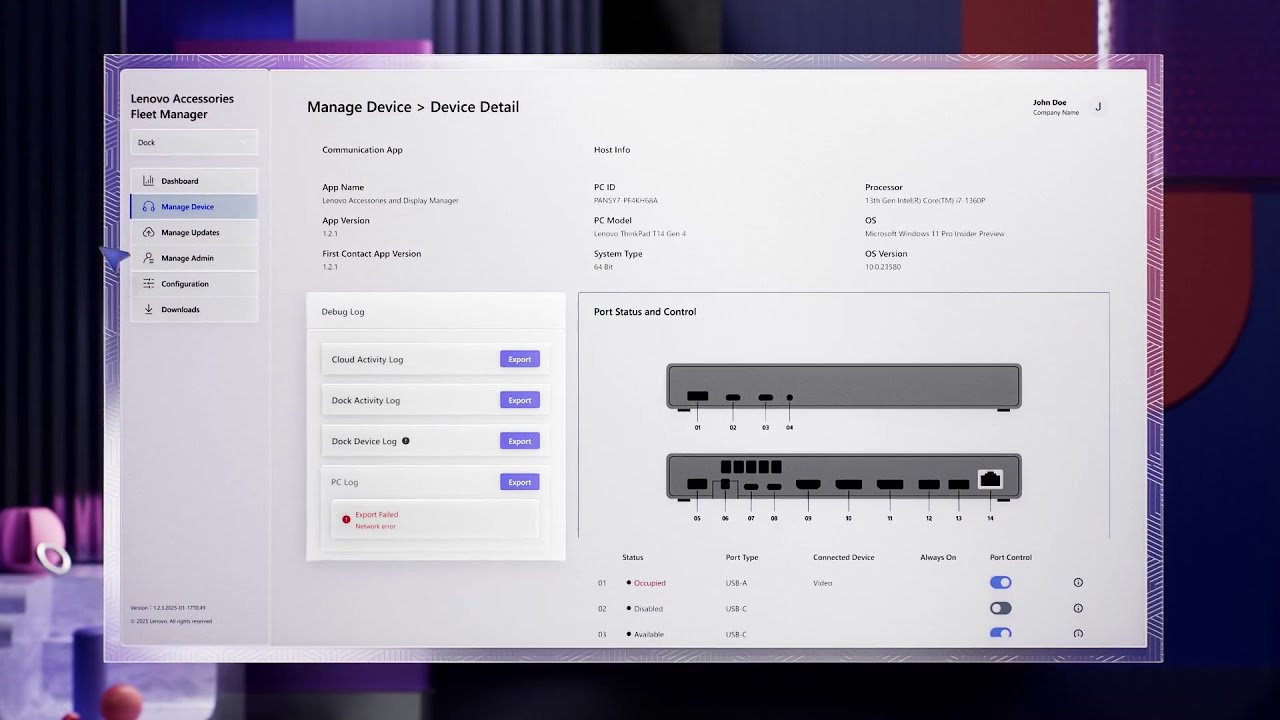This screenshot has width=1280, height=720.
Task: Open the Downloads menu item
Action: (x=194, y=309)
